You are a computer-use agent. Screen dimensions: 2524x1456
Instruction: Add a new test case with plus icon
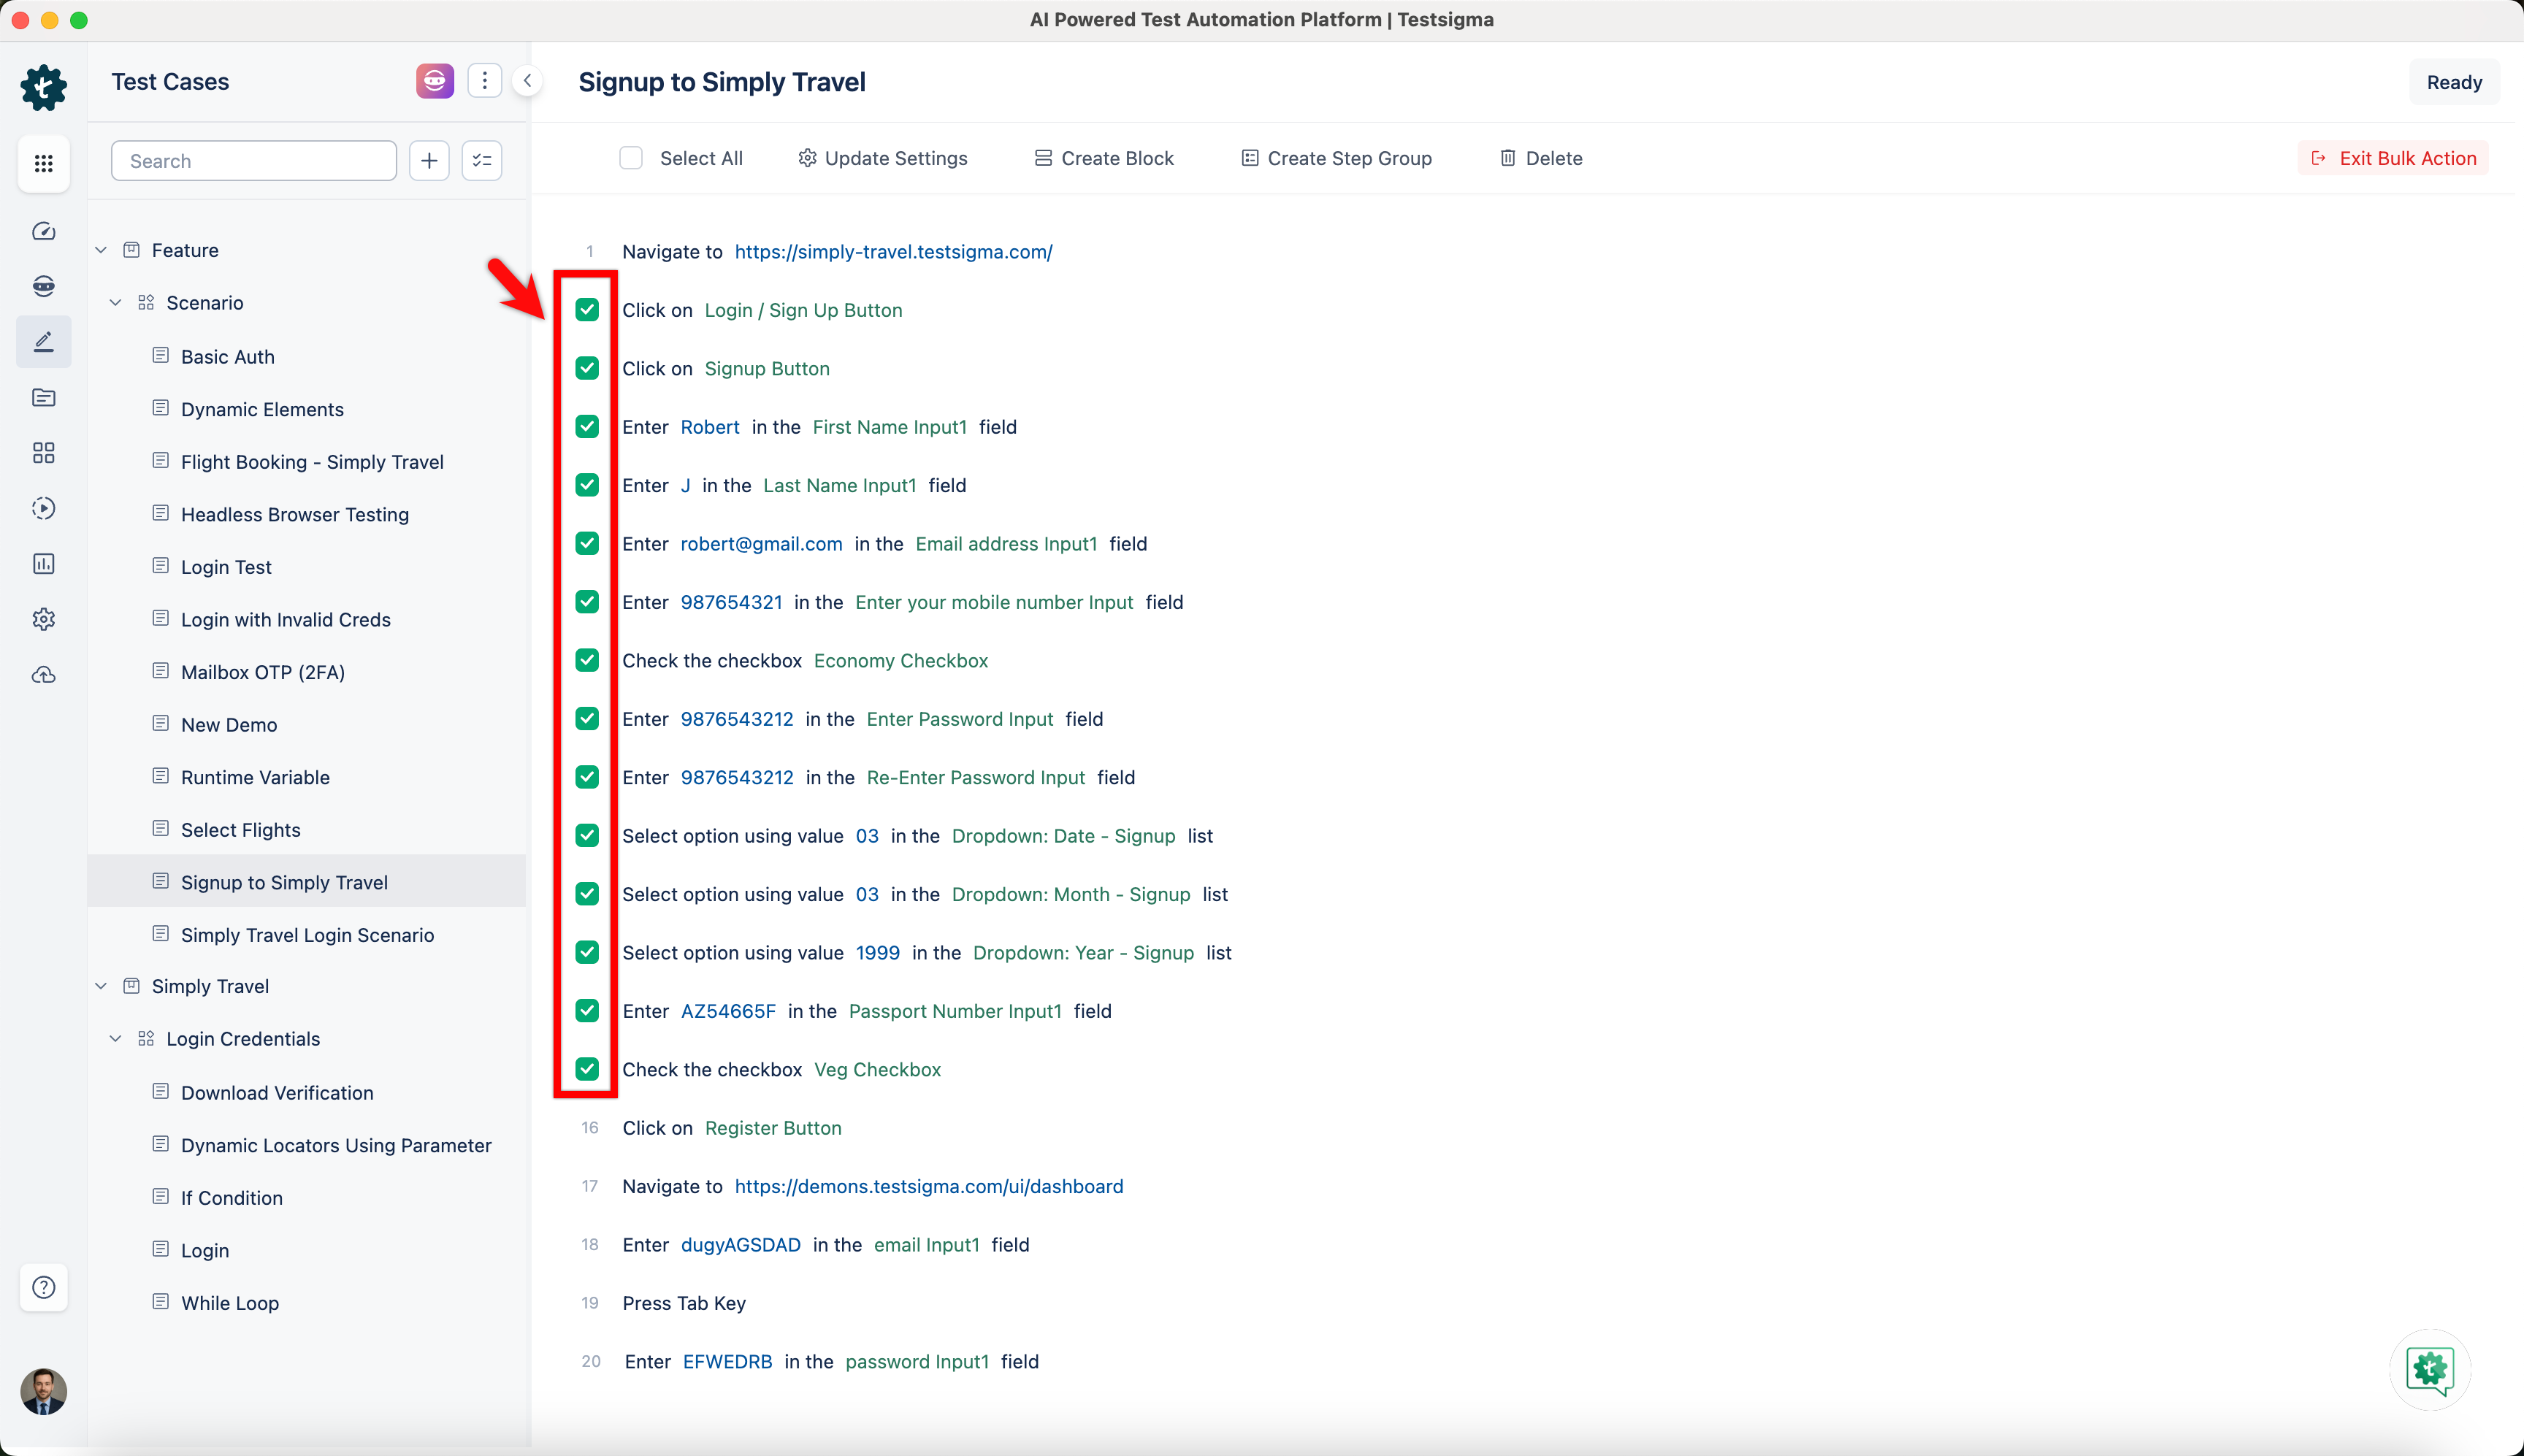pos(429,160)
